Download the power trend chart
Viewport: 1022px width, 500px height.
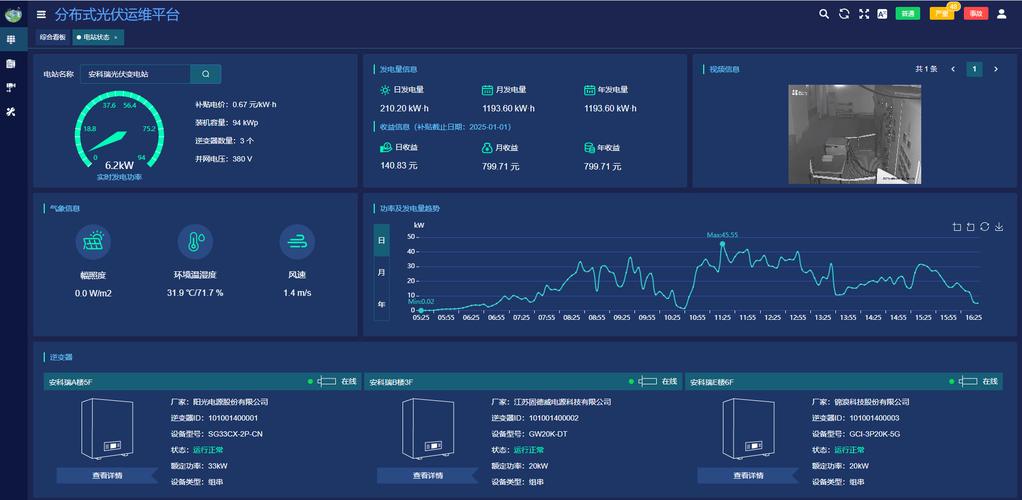tap(999, 226)
